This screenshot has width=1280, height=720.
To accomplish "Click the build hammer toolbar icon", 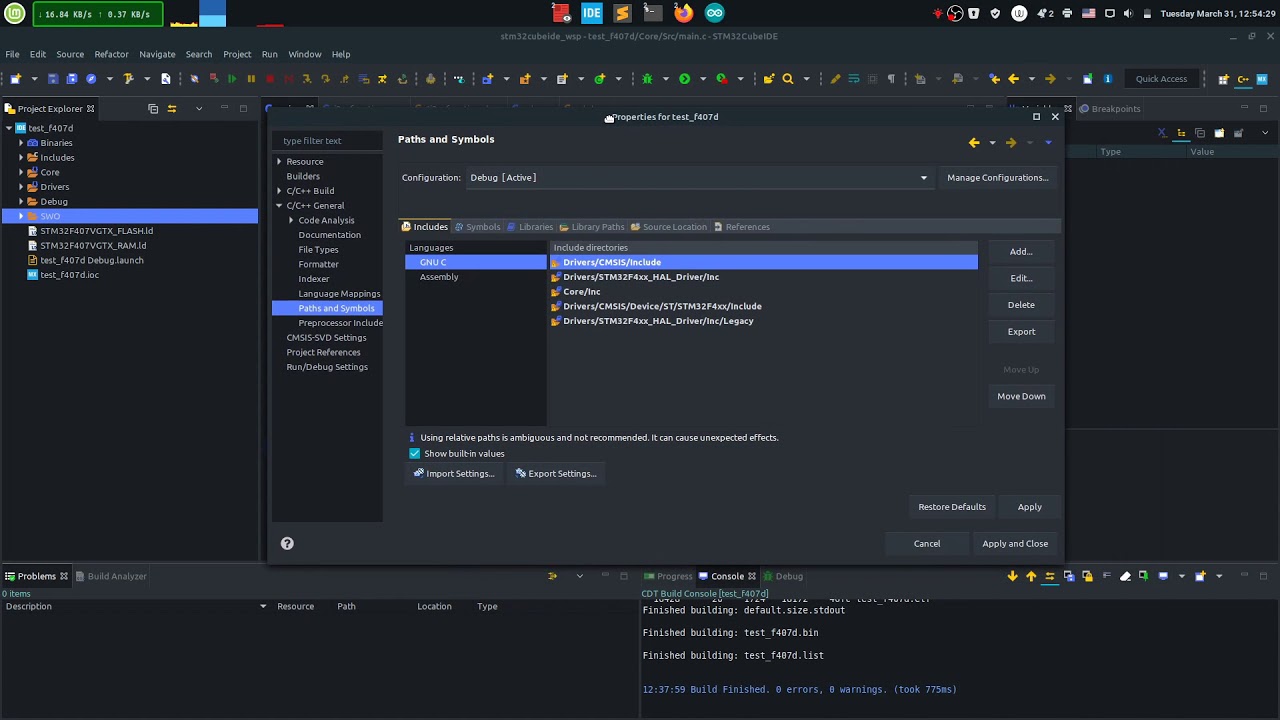I will (x=127, y=79).
